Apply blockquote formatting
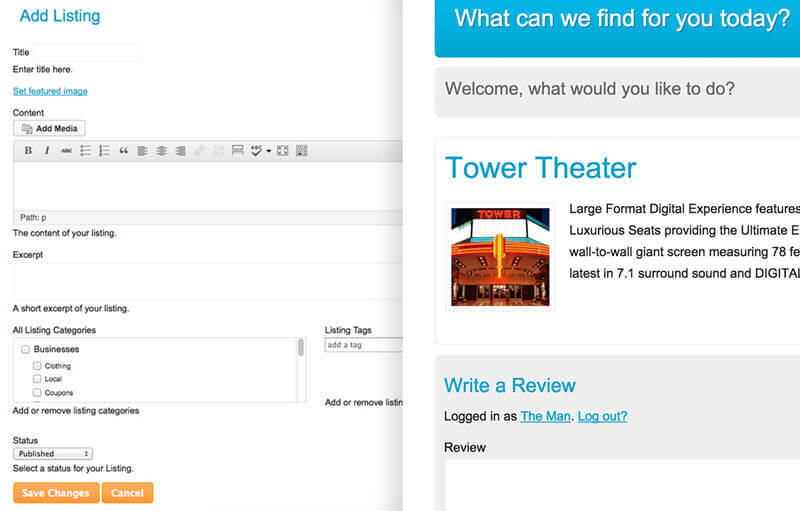This screenshot has width=800, height=511. coord(124,151)
